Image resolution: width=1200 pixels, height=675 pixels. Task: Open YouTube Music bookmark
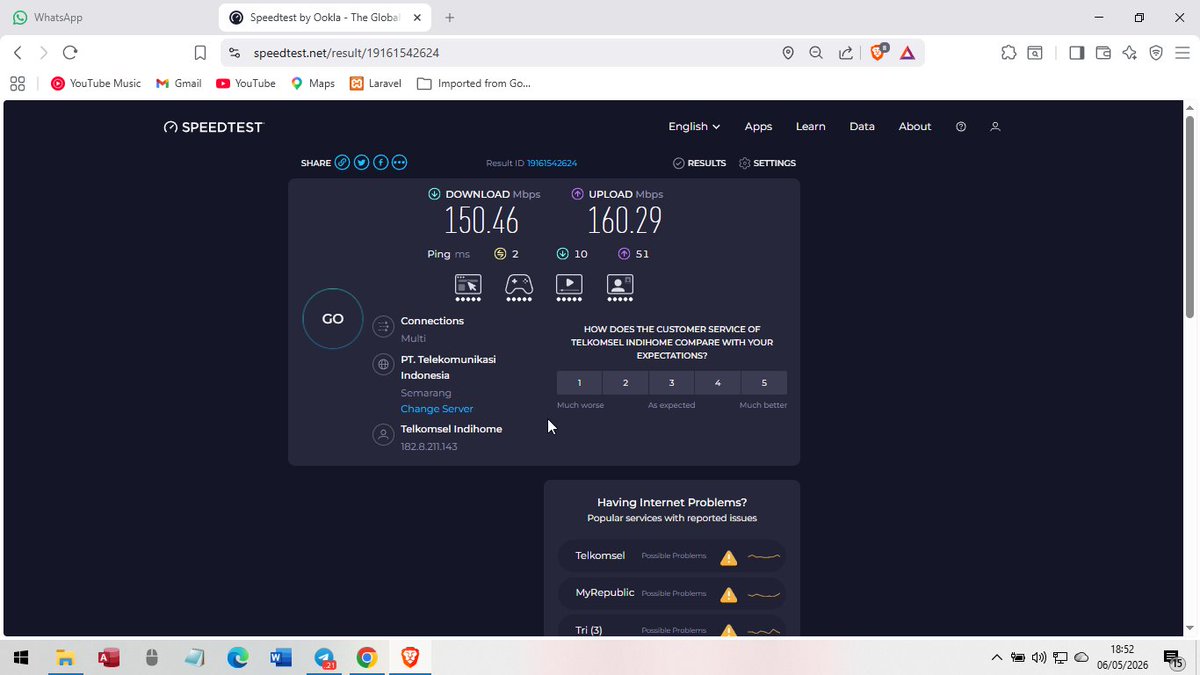pos(96,84)
